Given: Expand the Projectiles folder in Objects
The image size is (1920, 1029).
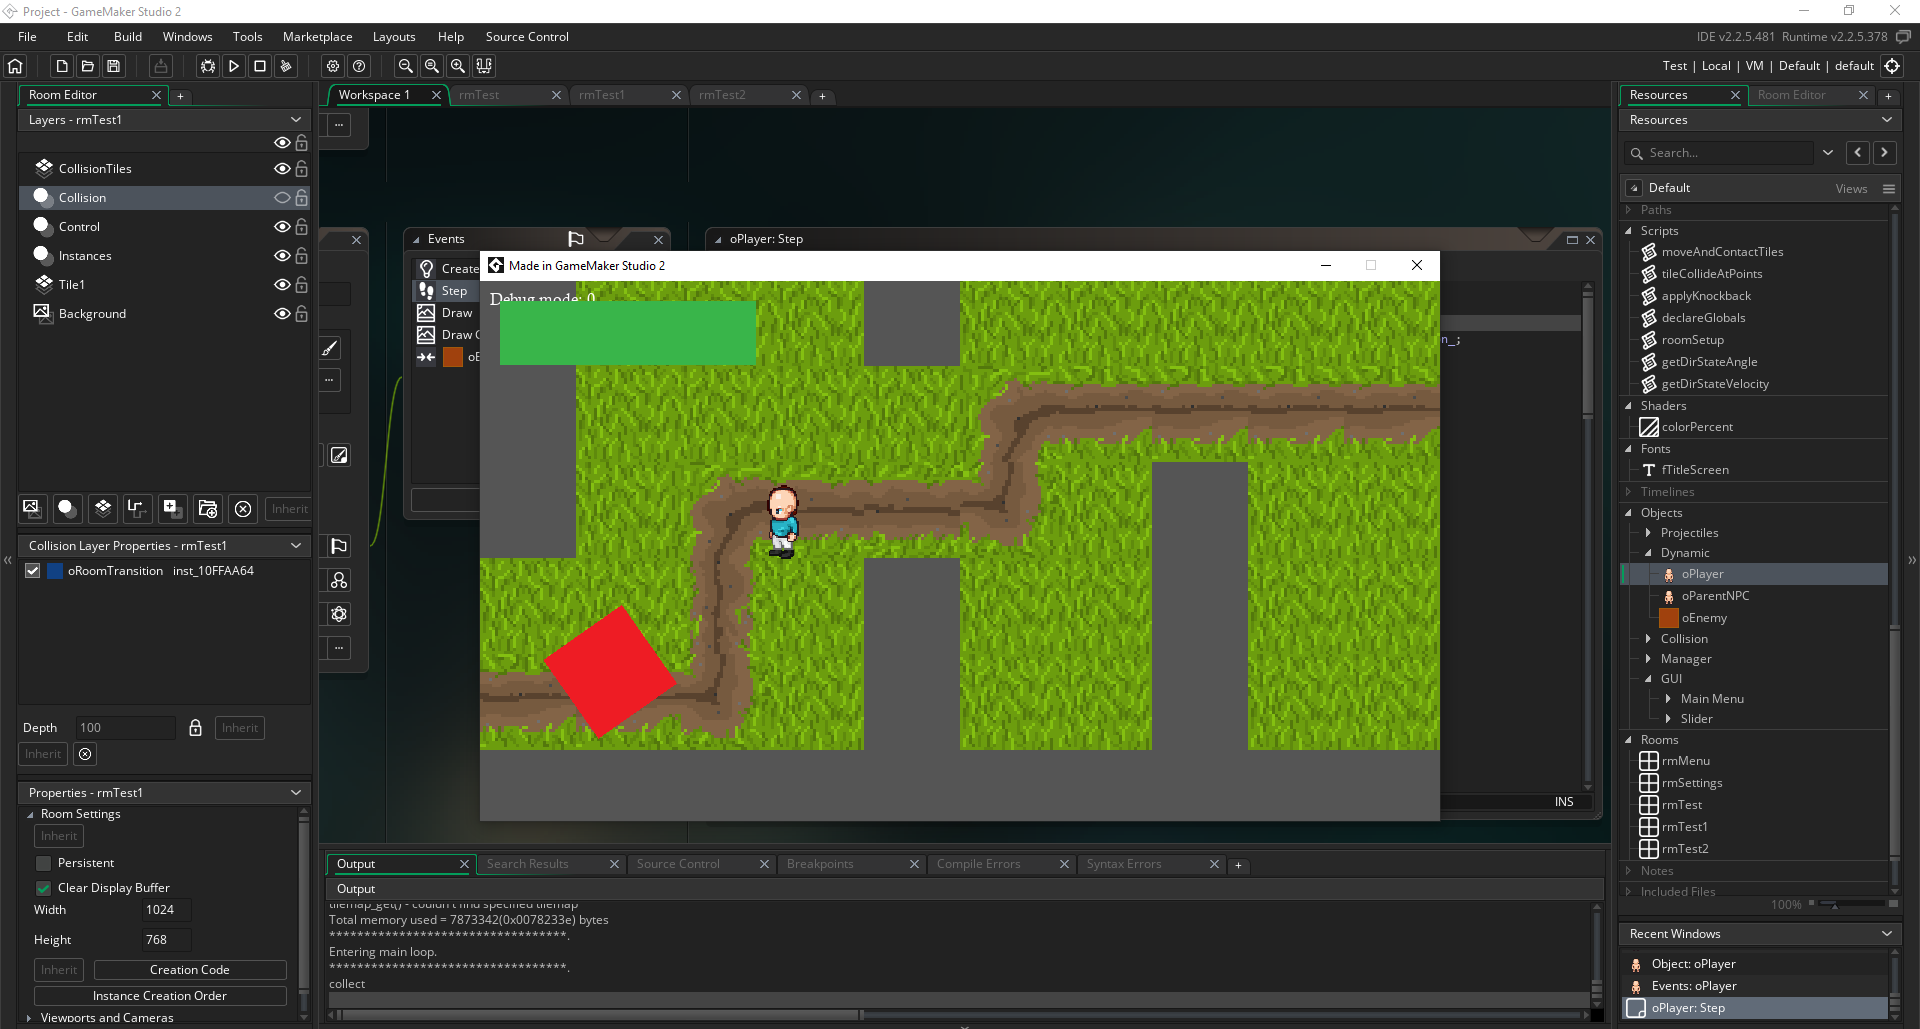Looking at the screenshot, I should point(1648,533).
